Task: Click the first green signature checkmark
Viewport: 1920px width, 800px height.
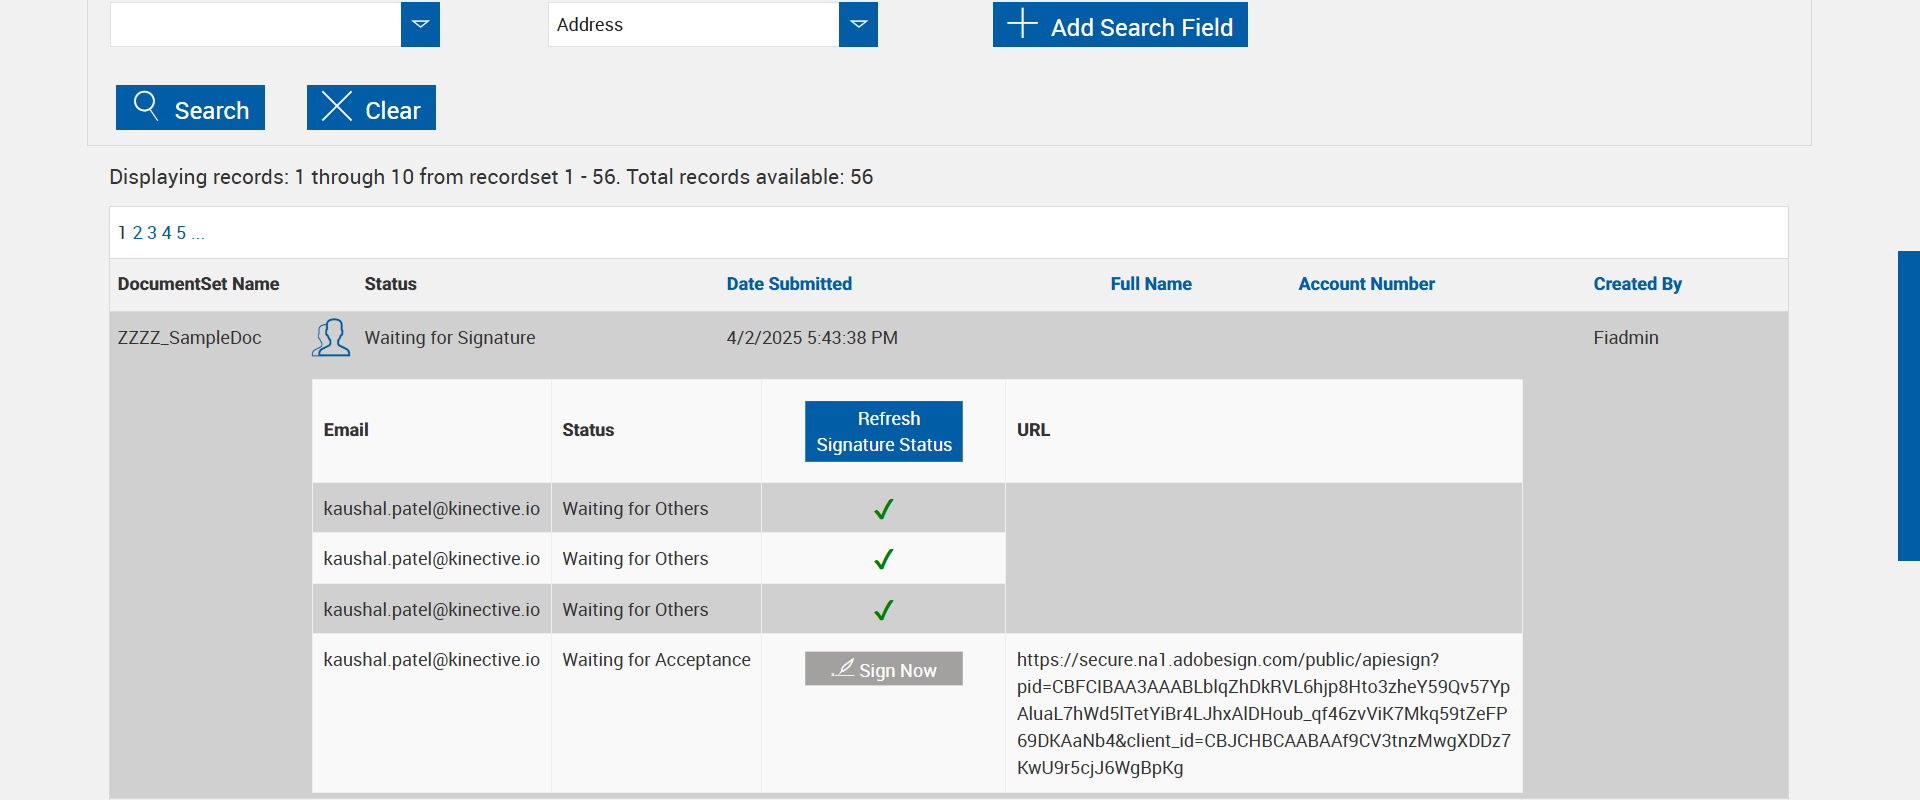Action: (x=883, y=509)
